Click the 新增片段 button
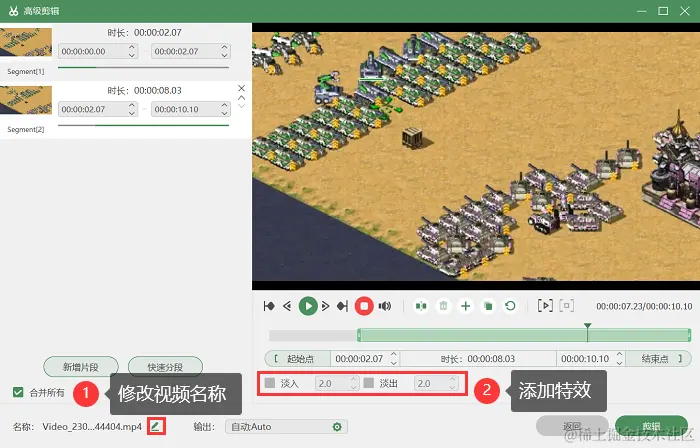This screenshot has height=448, width=700. pyautogui.click(x=81, y=367)
